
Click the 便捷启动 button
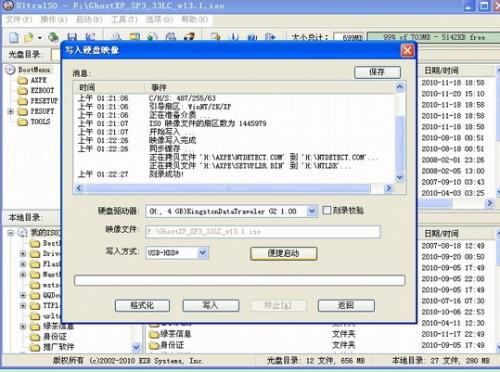point(283,254)
